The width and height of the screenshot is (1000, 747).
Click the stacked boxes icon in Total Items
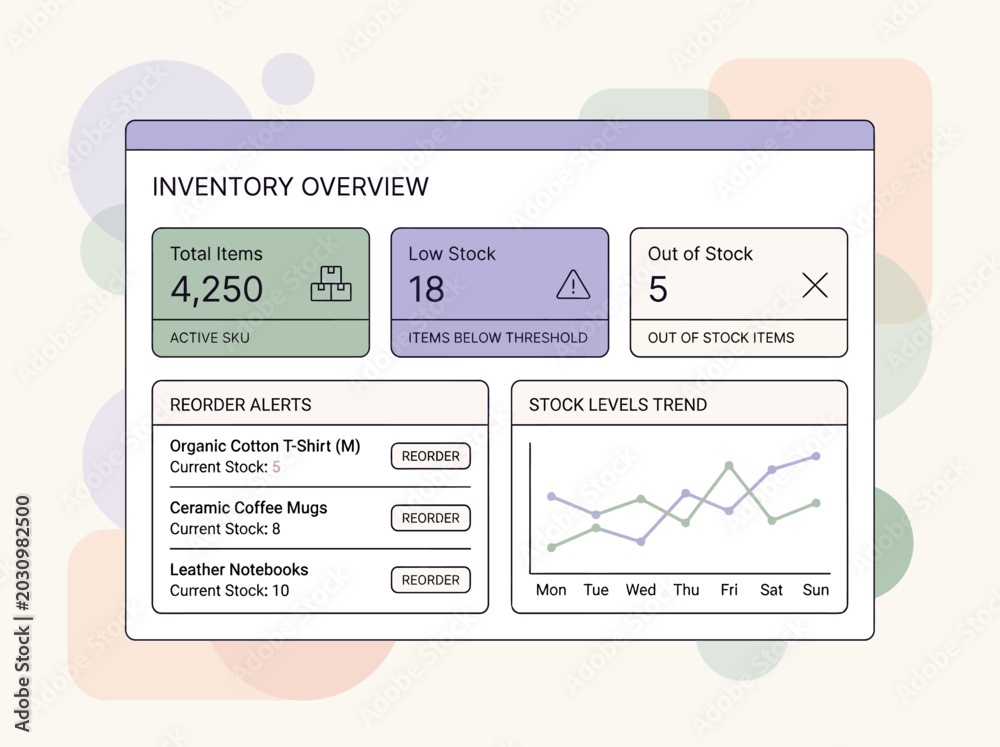click(331, 284)
